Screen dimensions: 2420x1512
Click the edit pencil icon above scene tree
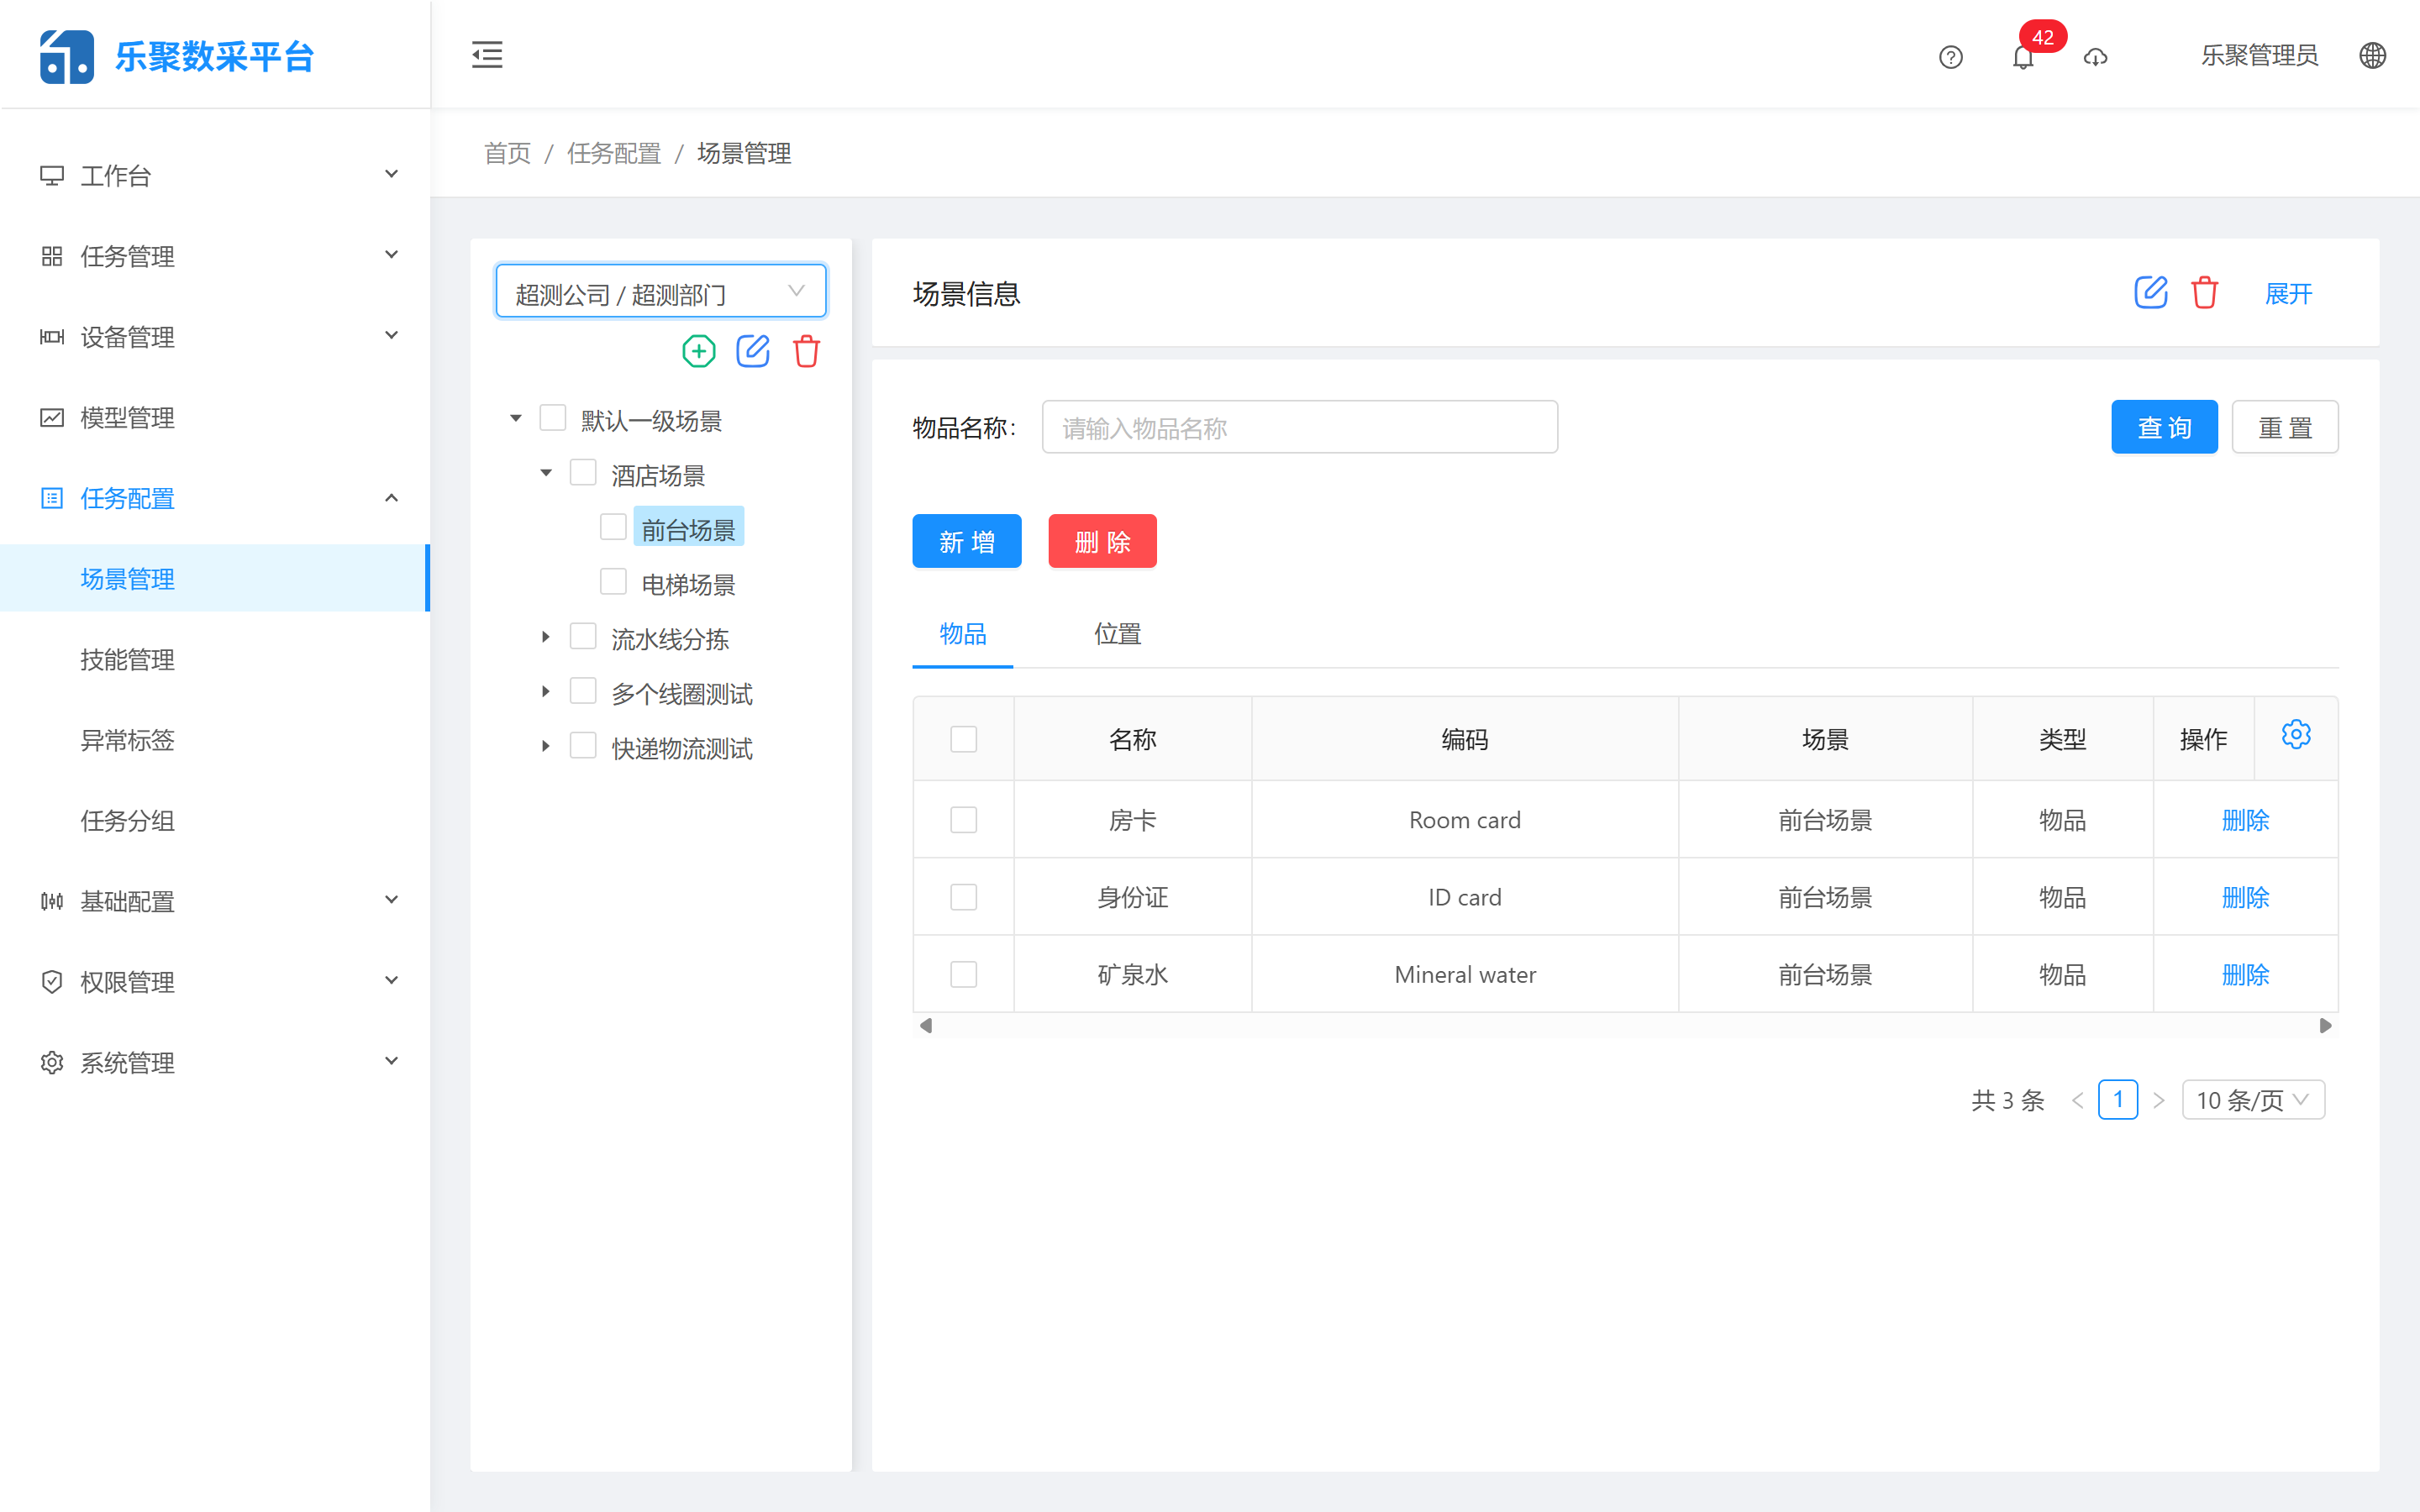click(x=753, y=351)
